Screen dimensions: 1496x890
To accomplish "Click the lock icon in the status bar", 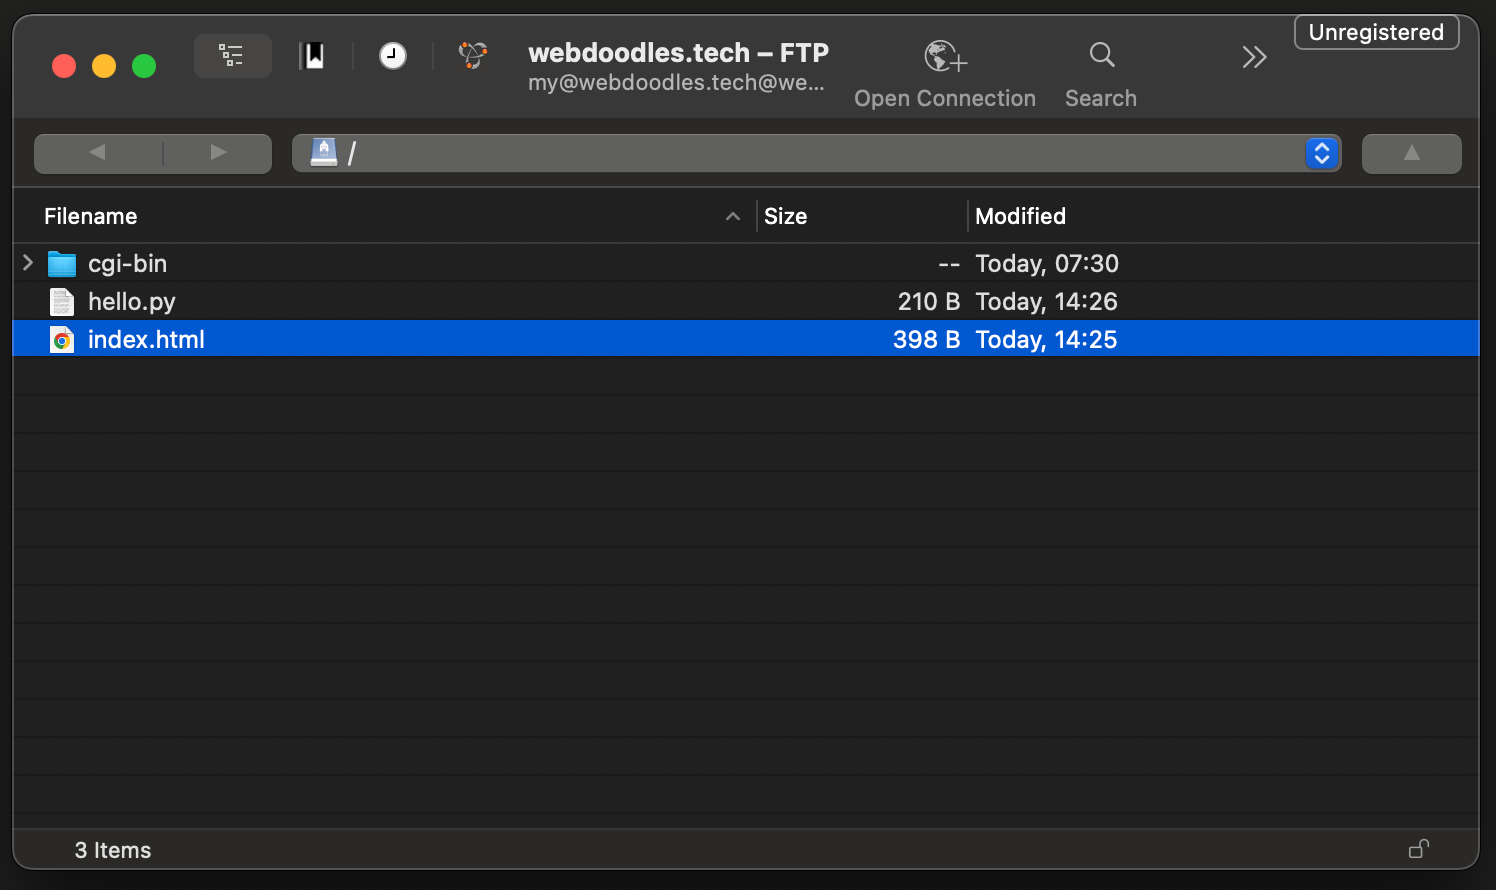I will pos(1418,849).
